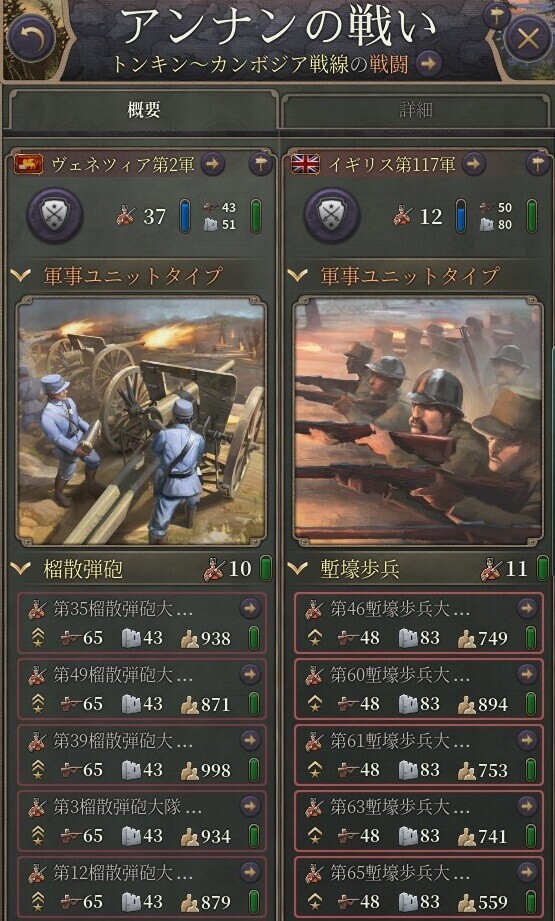555x921 pixels.
Task: Collapse the 榴散弾砲 unit list
Action: 21,569
